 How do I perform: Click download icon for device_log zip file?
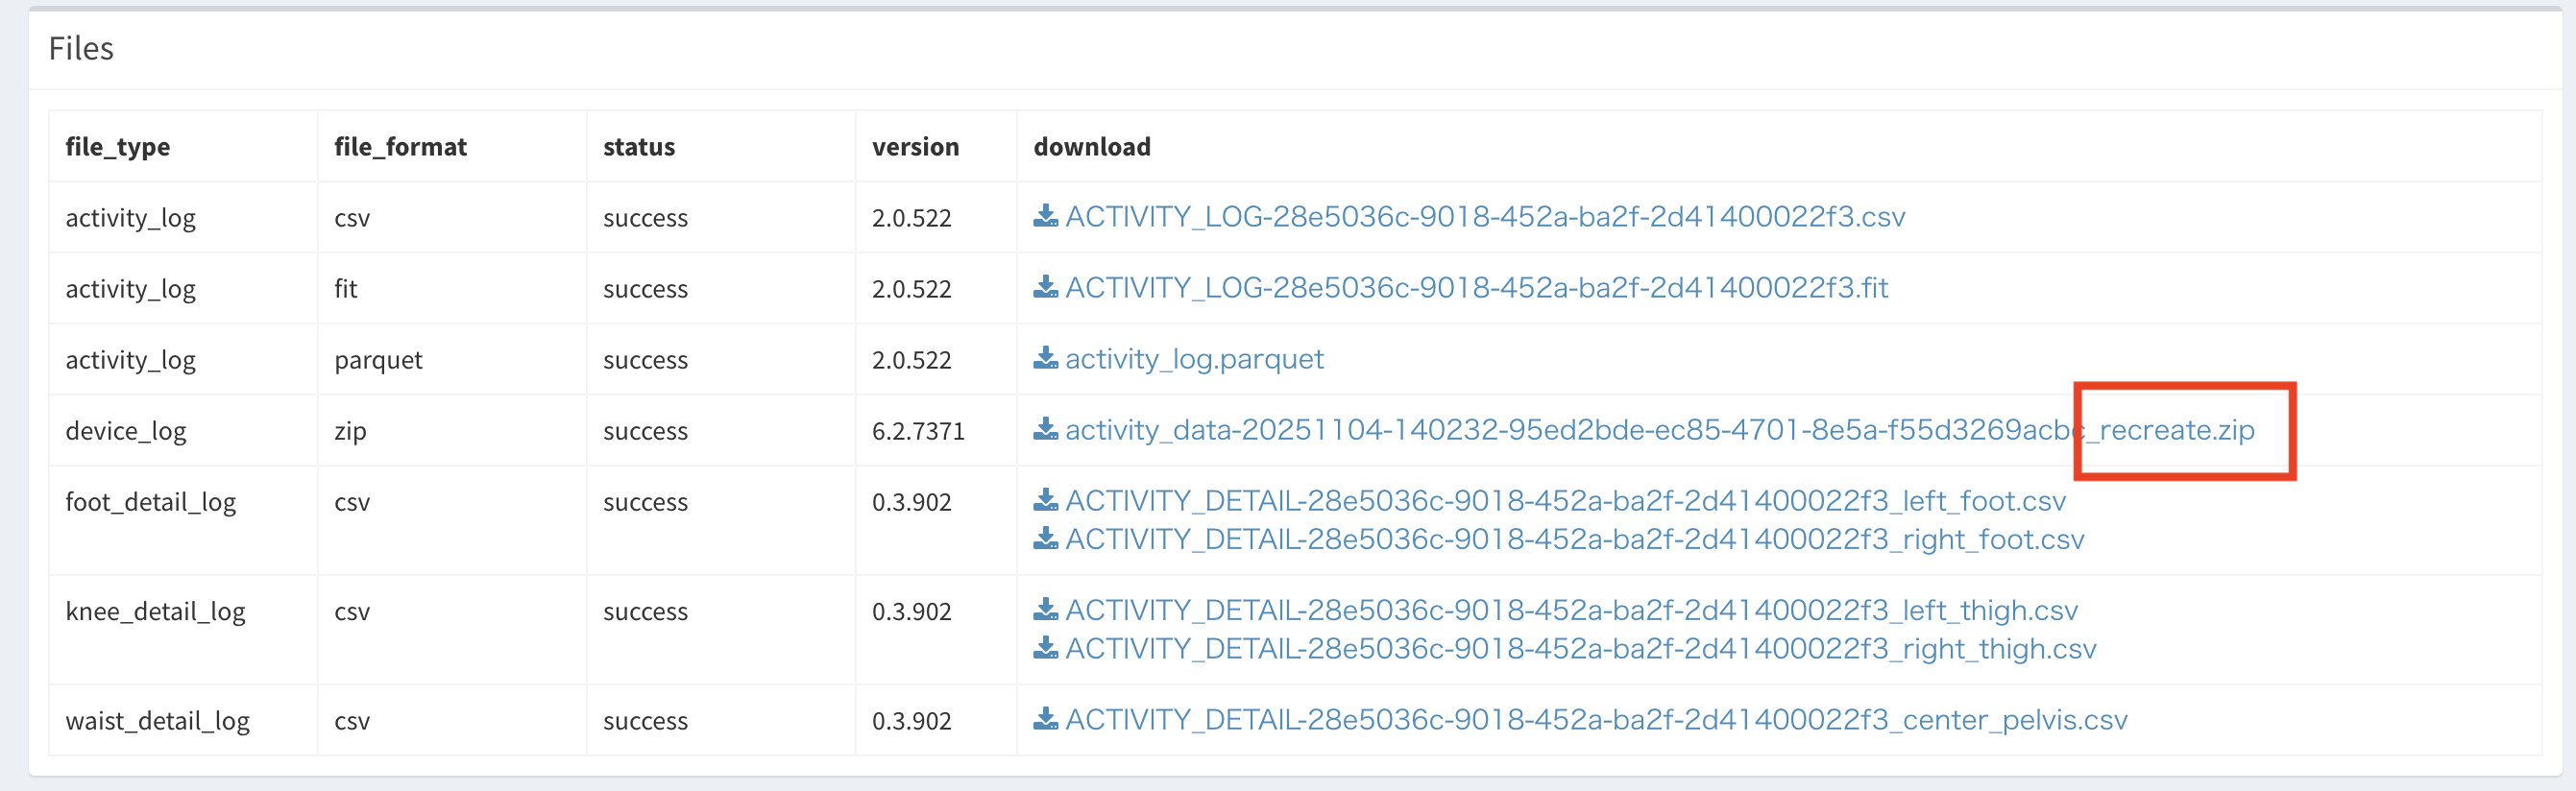coord(1045,429)
